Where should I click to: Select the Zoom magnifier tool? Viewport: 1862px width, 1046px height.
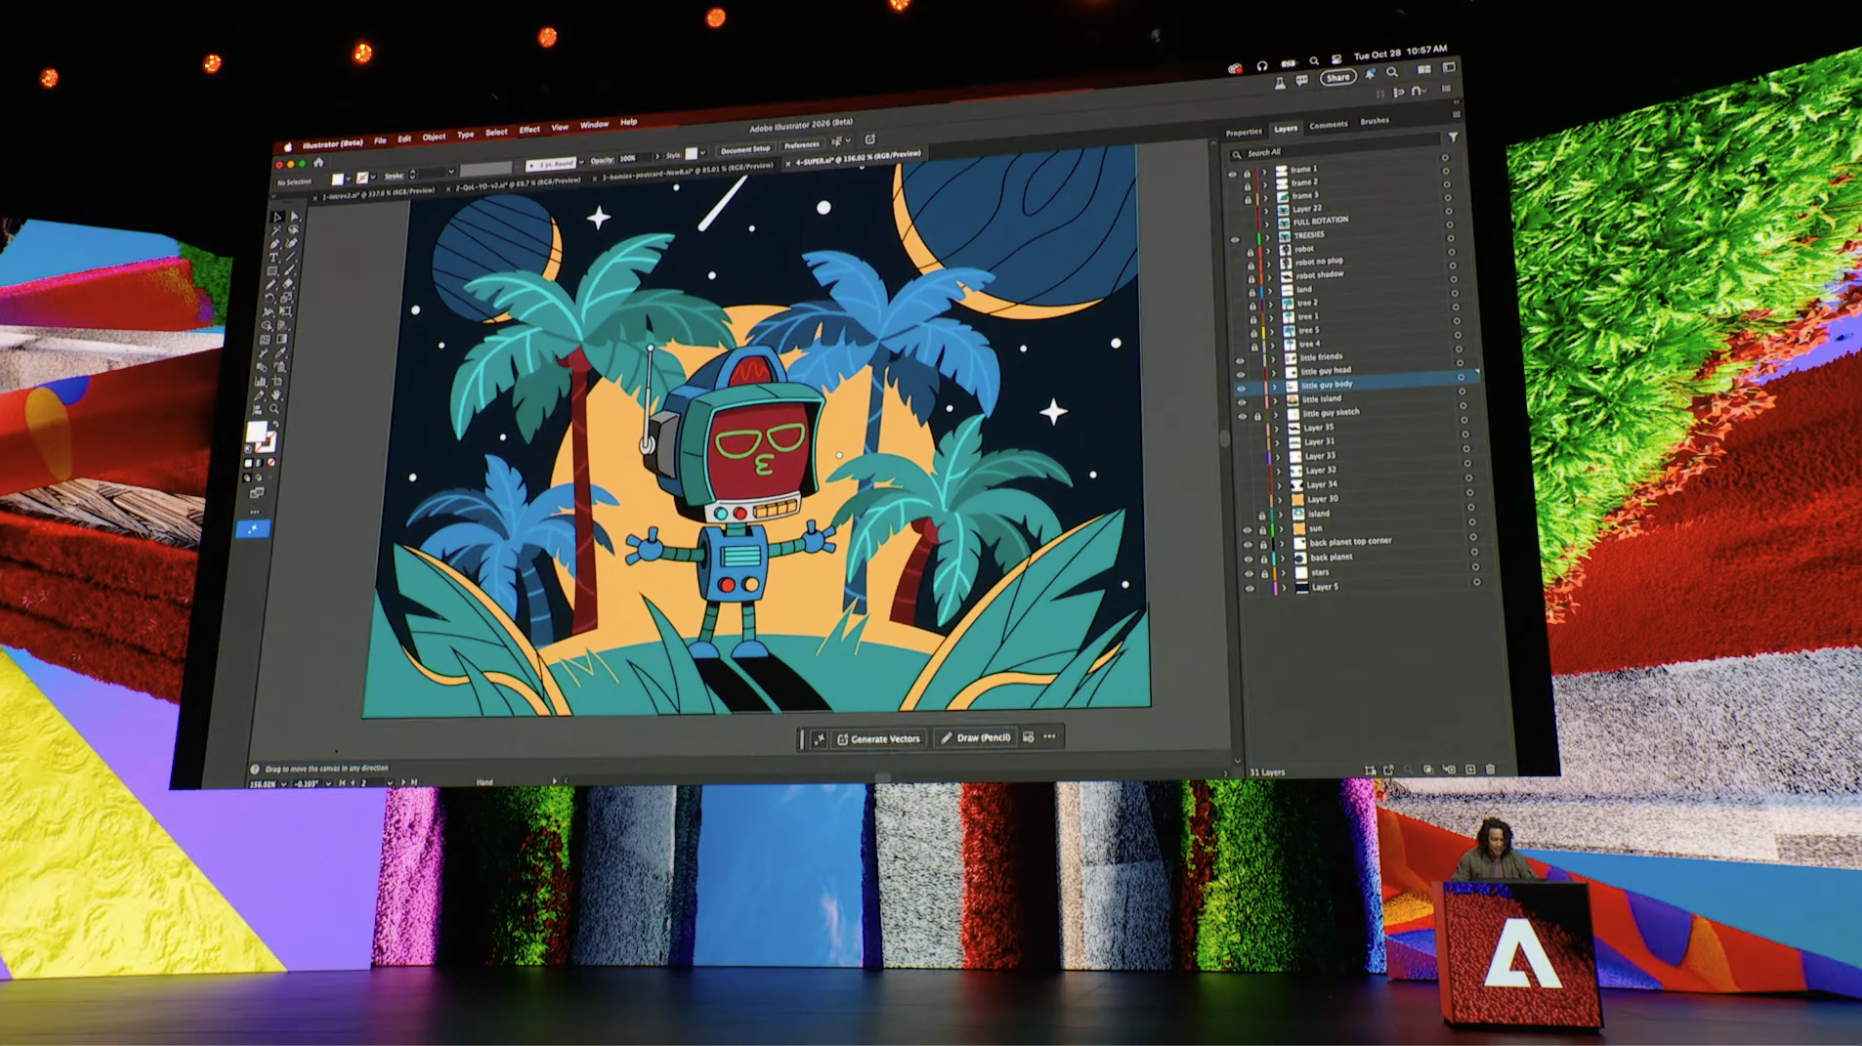click(x=274, y=408)
